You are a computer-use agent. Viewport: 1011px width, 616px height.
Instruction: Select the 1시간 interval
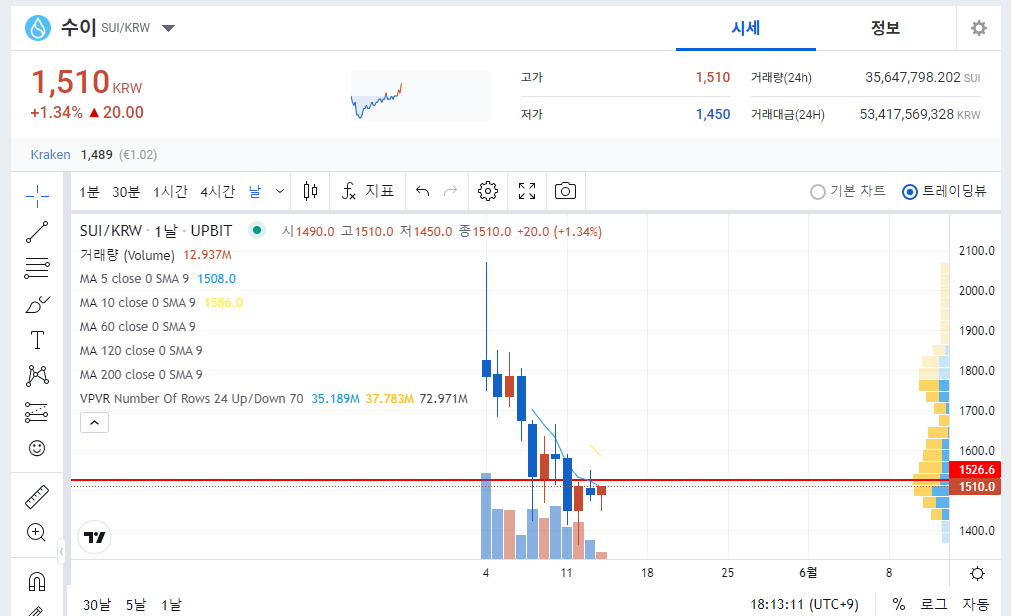pos(170,192)
